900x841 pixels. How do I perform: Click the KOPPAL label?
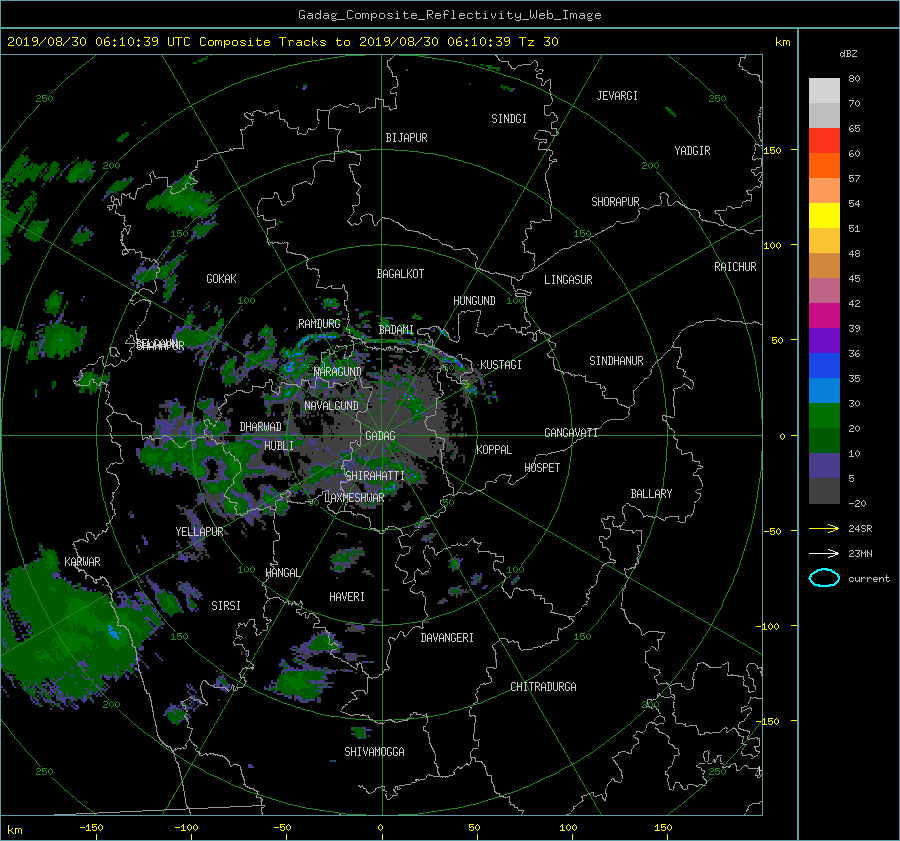coord(494,450)
